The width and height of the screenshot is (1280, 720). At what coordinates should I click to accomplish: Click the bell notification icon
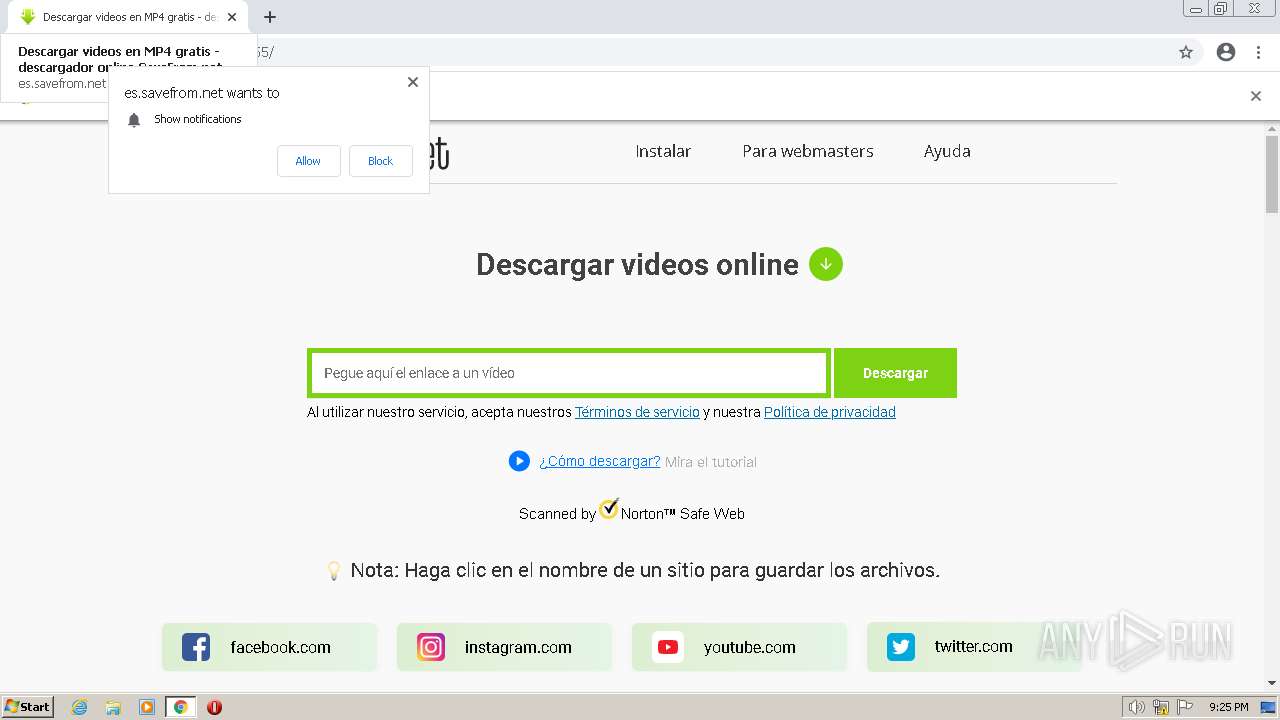pyautogui.click(x=134, y=120)
